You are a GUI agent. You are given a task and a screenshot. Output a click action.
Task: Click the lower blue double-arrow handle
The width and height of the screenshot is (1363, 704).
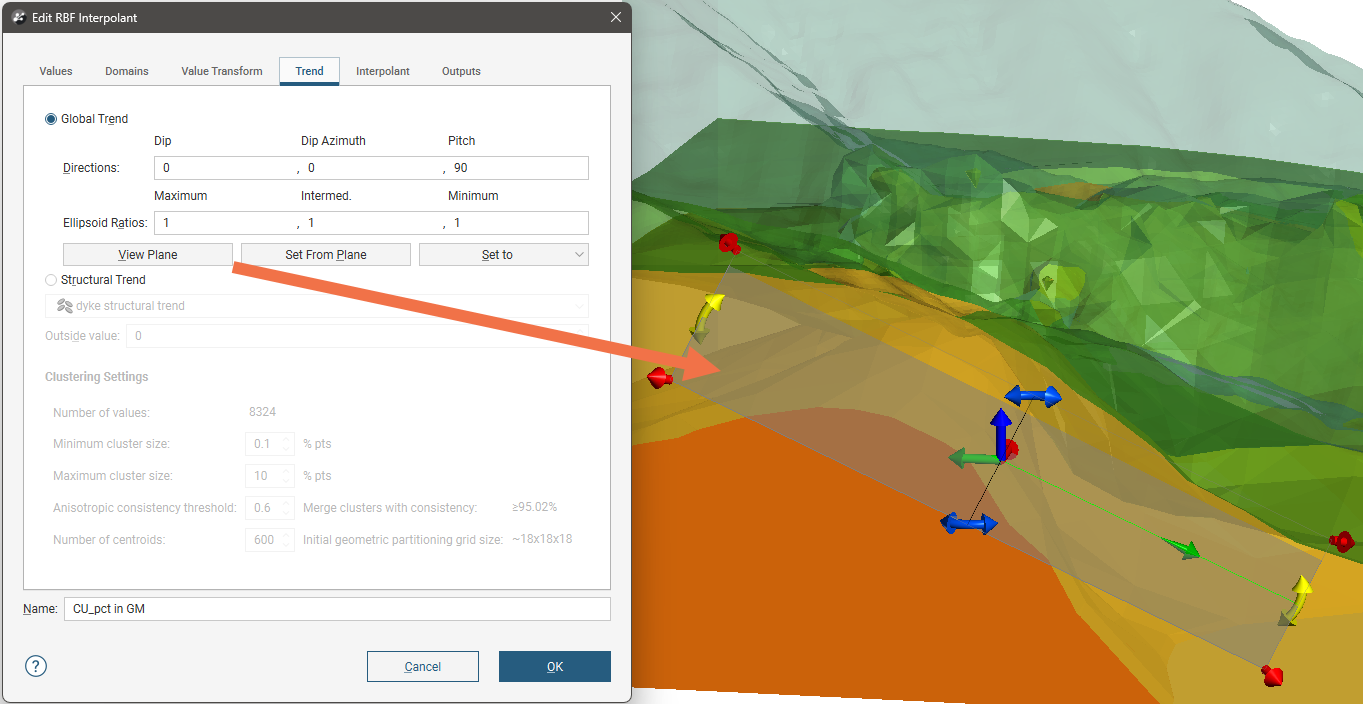(x=969, y=523)
